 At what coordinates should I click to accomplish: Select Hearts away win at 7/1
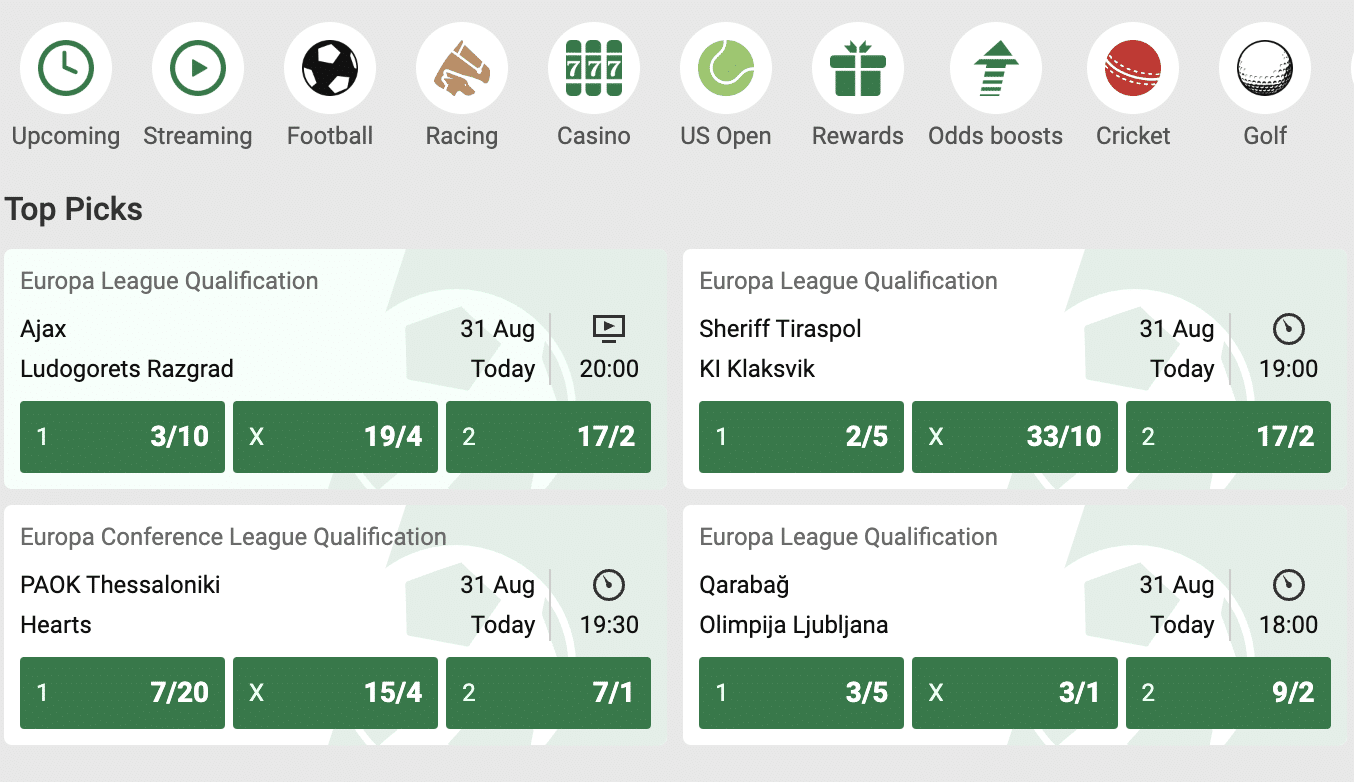pos(548,693)
